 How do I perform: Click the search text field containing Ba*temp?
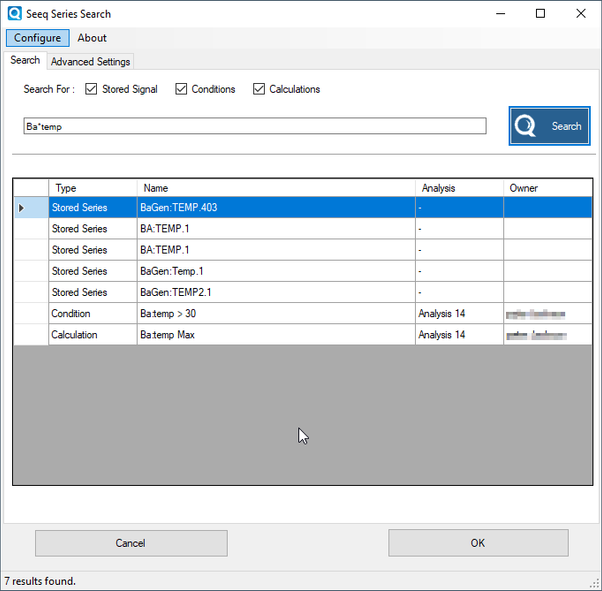click(255, 127)
